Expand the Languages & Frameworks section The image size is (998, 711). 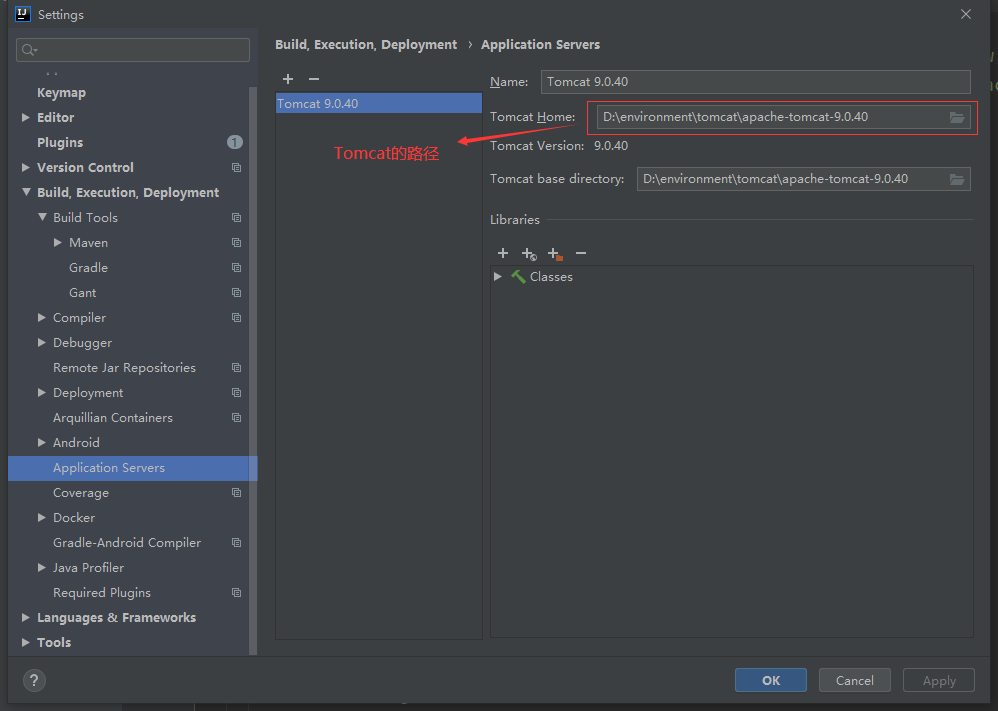pyautogui.click(x=26, y=618)
